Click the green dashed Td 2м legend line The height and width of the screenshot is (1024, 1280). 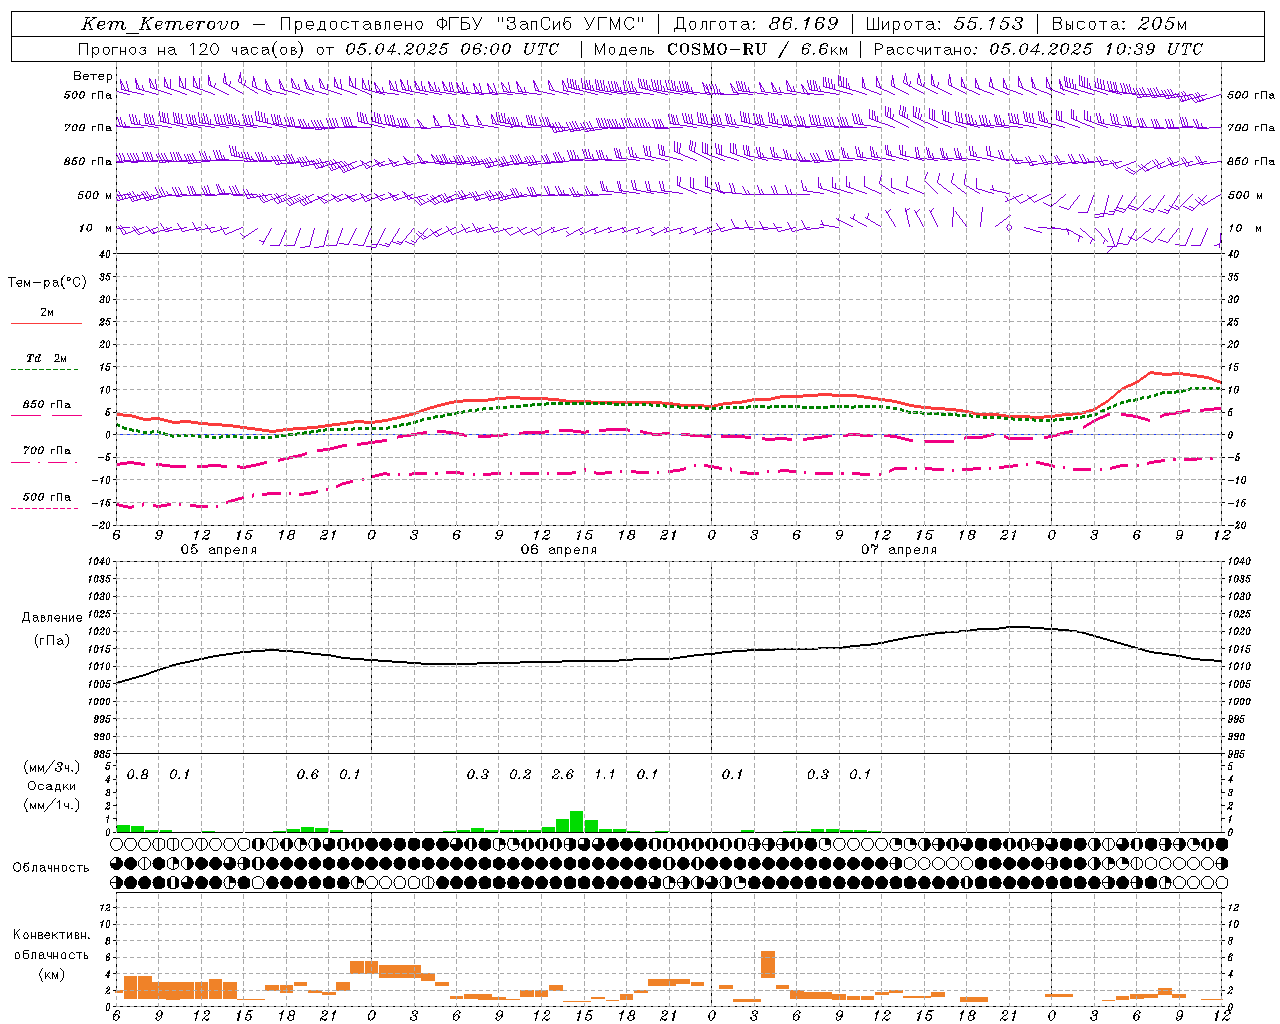[44, 370]
